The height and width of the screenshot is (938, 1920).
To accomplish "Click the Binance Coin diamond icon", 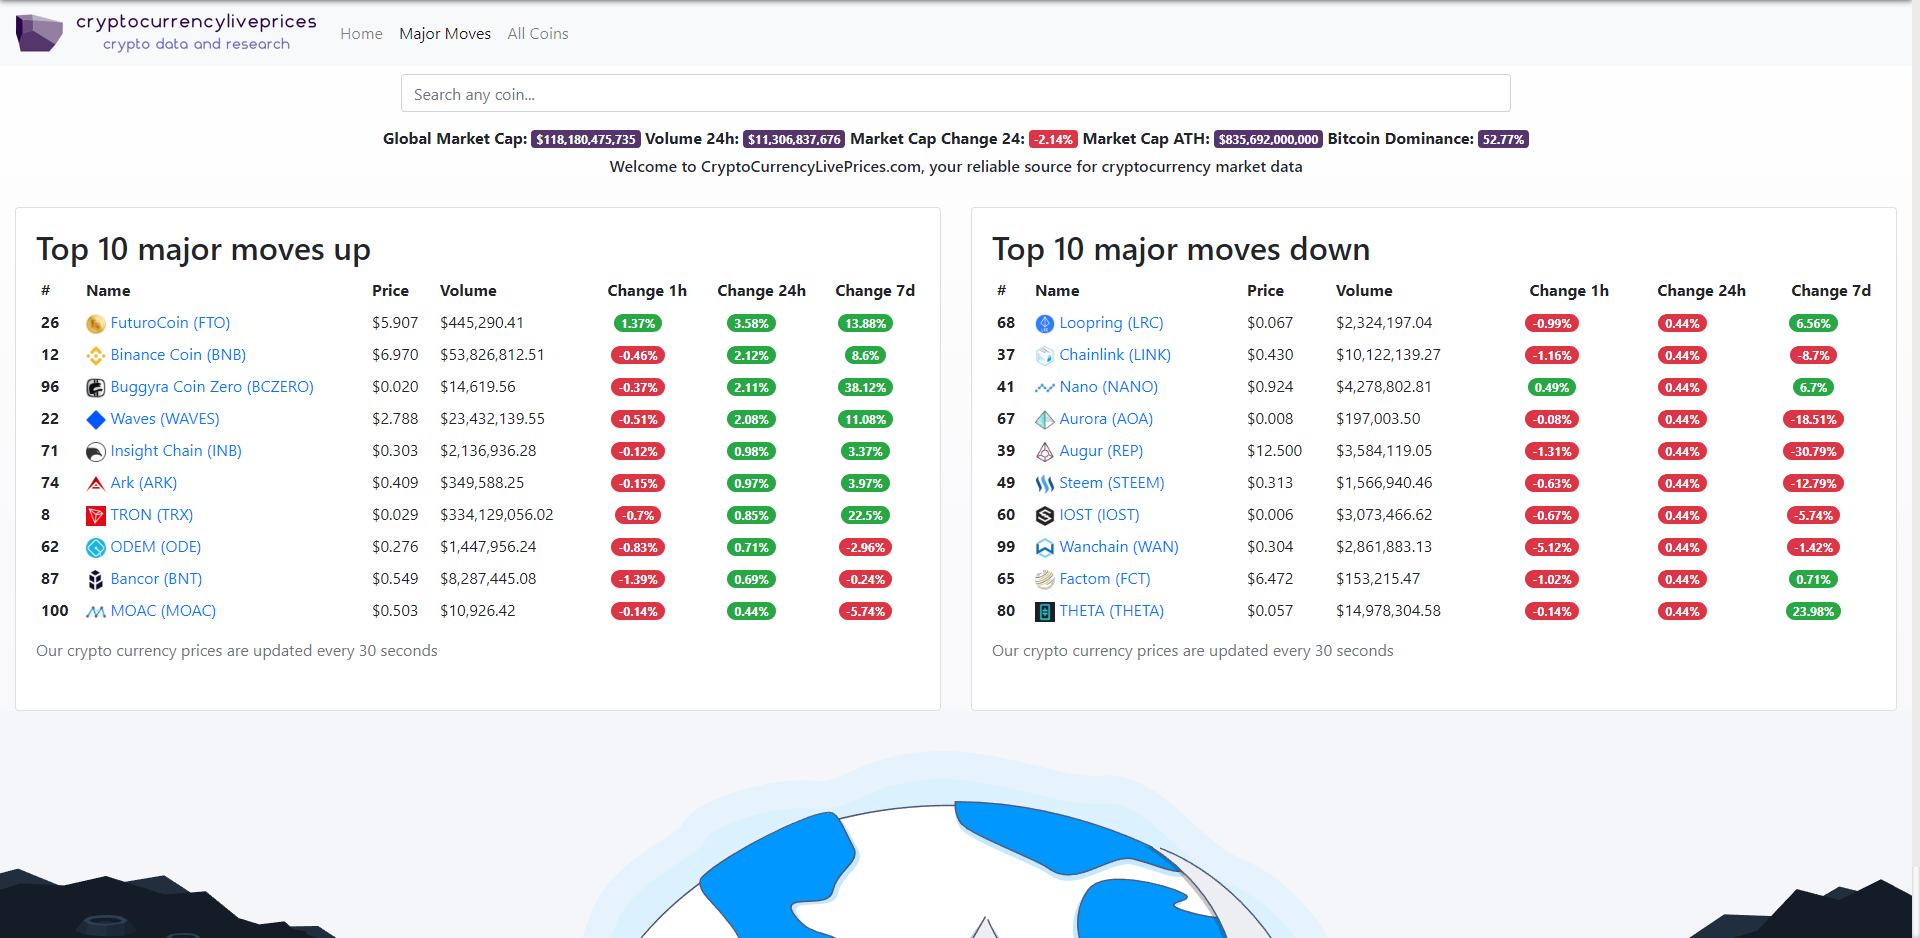I will coord(95,355).
